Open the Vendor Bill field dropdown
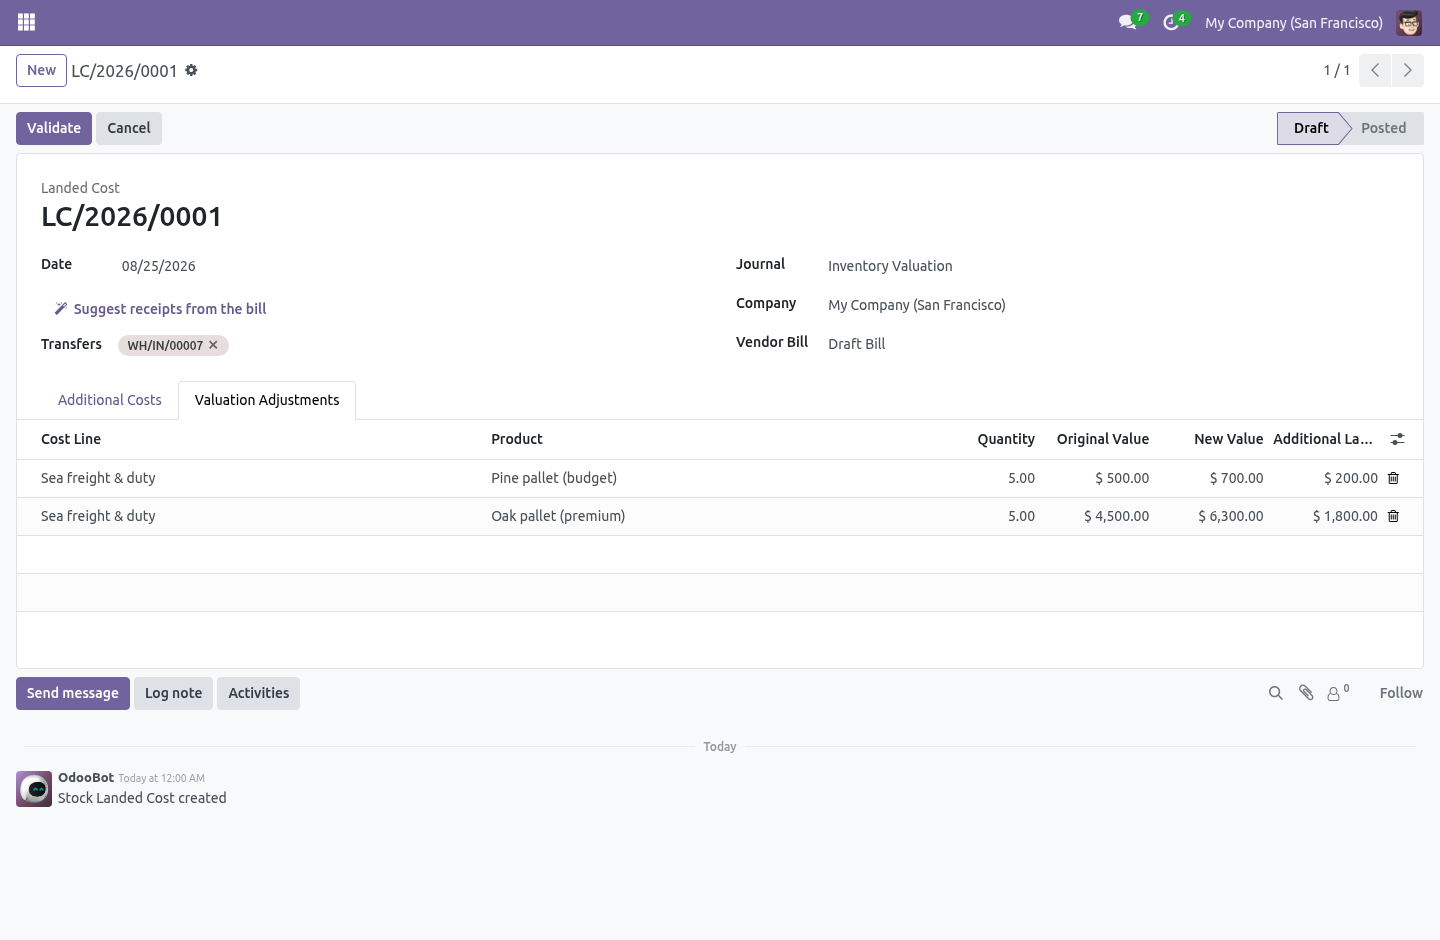1440x940 pixels. tap(1112, 344)
